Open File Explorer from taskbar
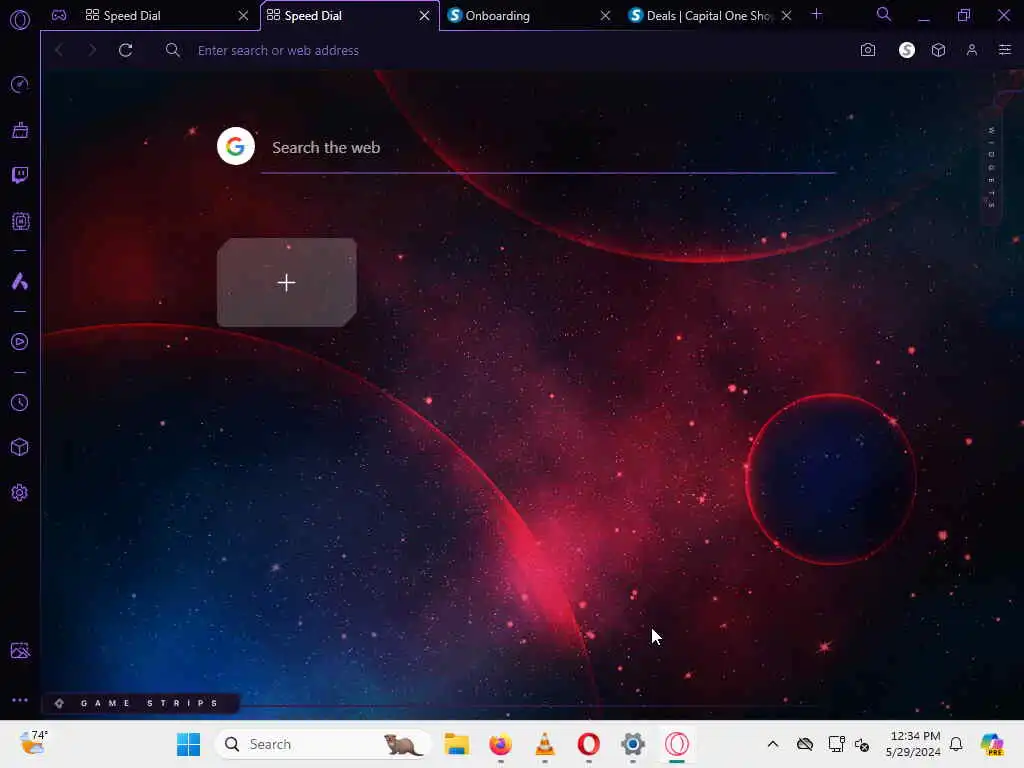Viewport: 1024px width, 768px height. coord(456,744)
